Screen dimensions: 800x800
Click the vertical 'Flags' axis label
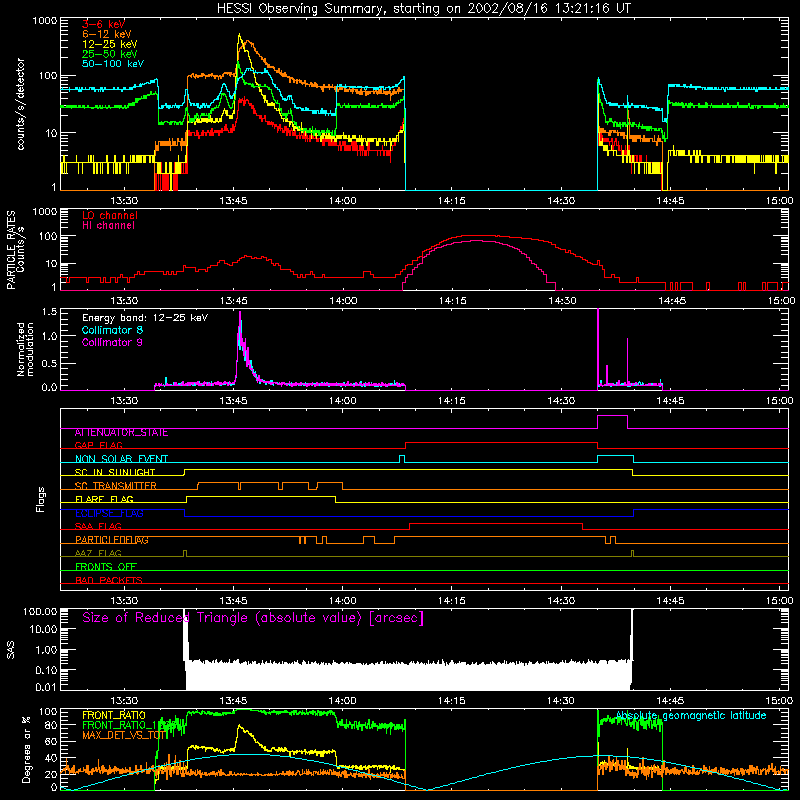tap(40, 499)
